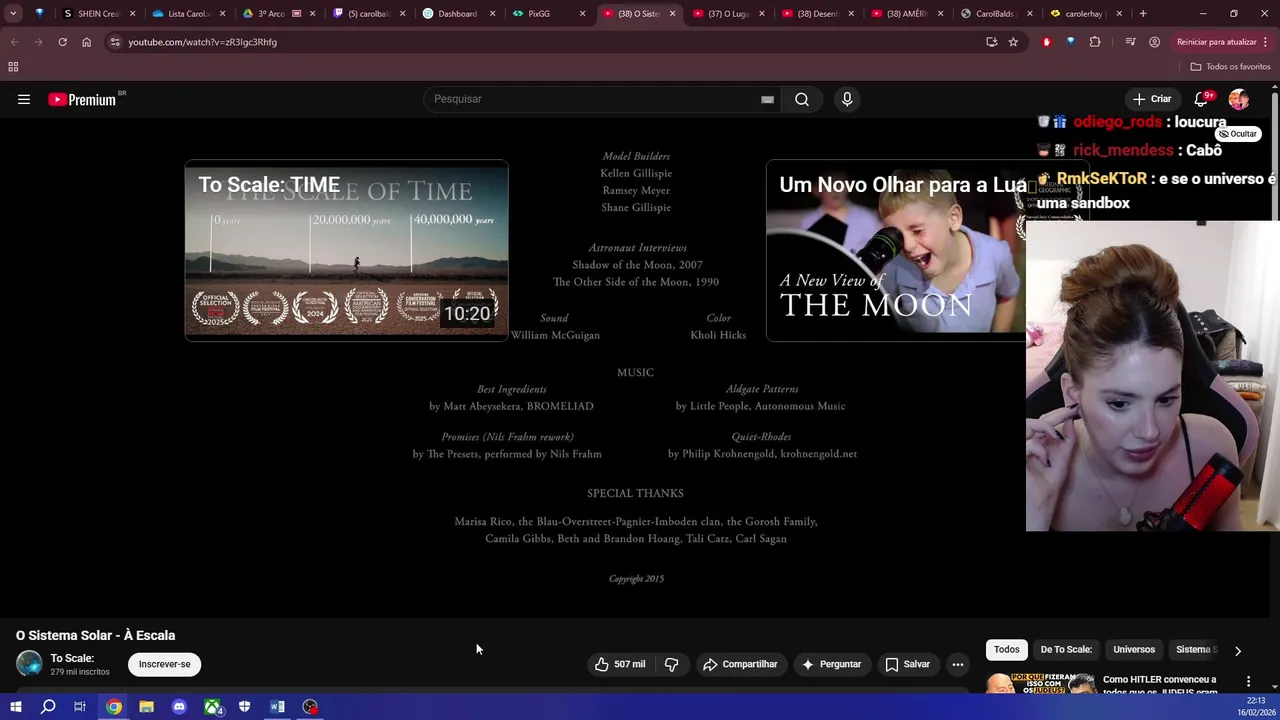1280x720 pixels.
Task: Open the YouTube guide hamburger menu
Action: [24, 99]
